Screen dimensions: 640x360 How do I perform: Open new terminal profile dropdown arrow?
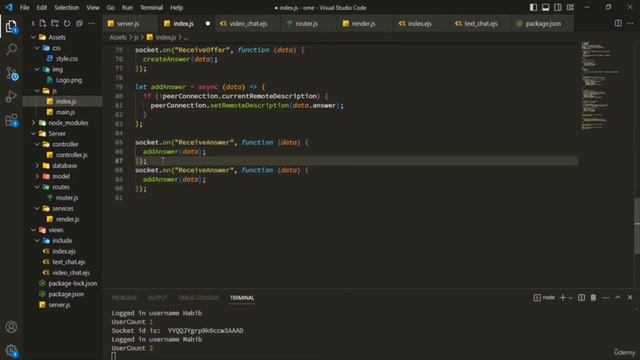click(x=571, y=298)
